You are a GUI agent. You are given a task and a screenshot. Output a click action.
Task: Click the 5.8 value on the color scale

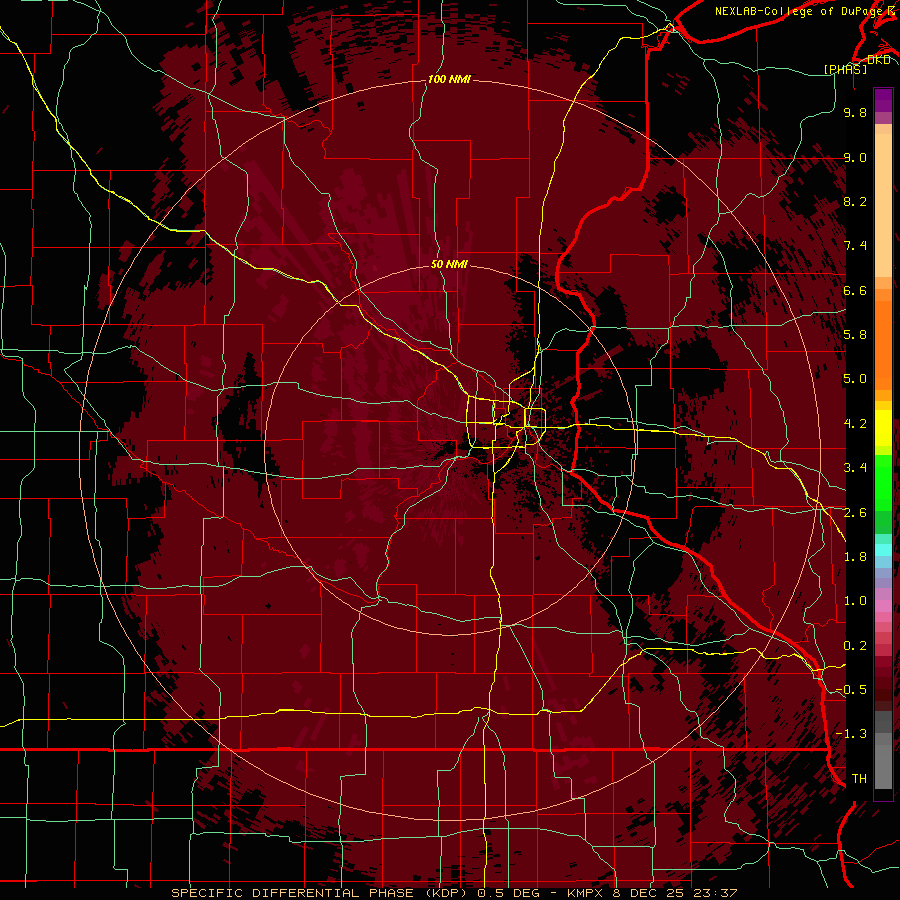pyautogui.click(x=855, y=335)
